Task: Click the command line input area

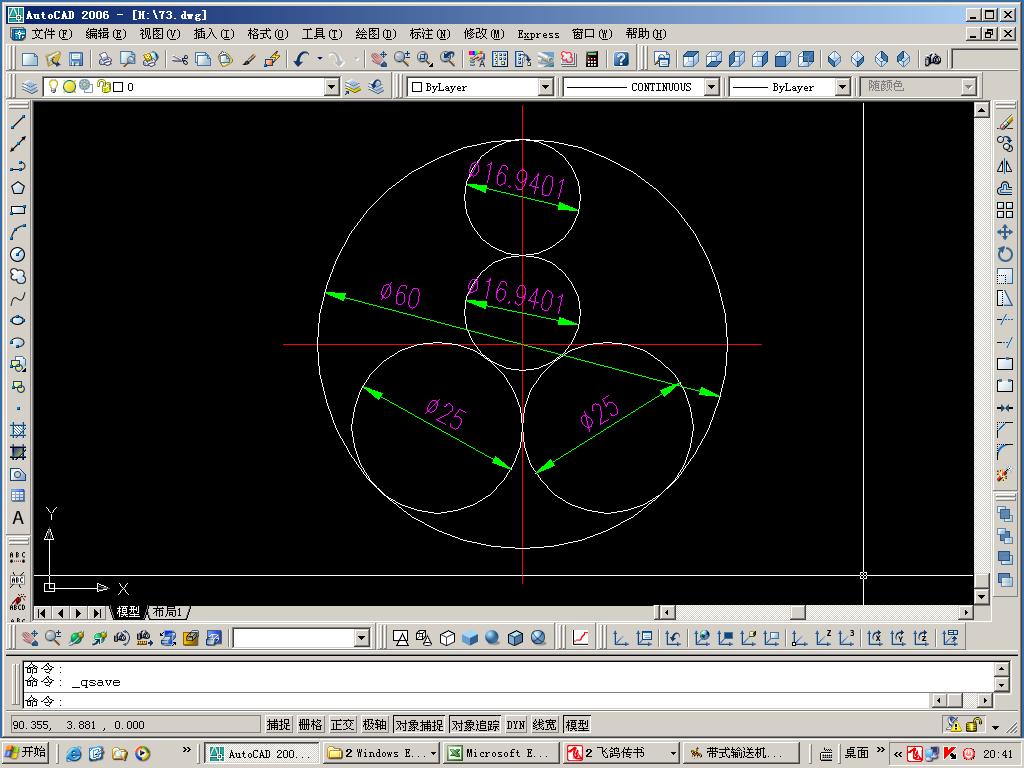Action: [x=477, y=702]
